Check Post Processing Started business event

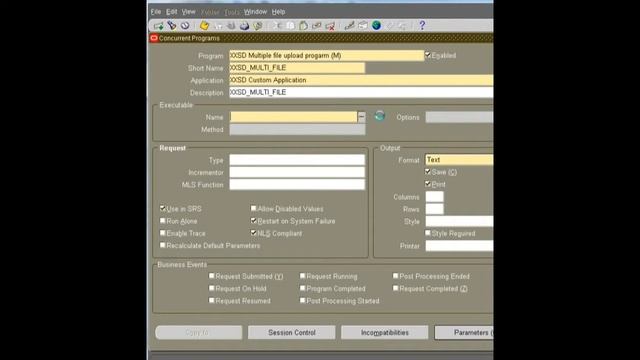[x=302, y=300]
